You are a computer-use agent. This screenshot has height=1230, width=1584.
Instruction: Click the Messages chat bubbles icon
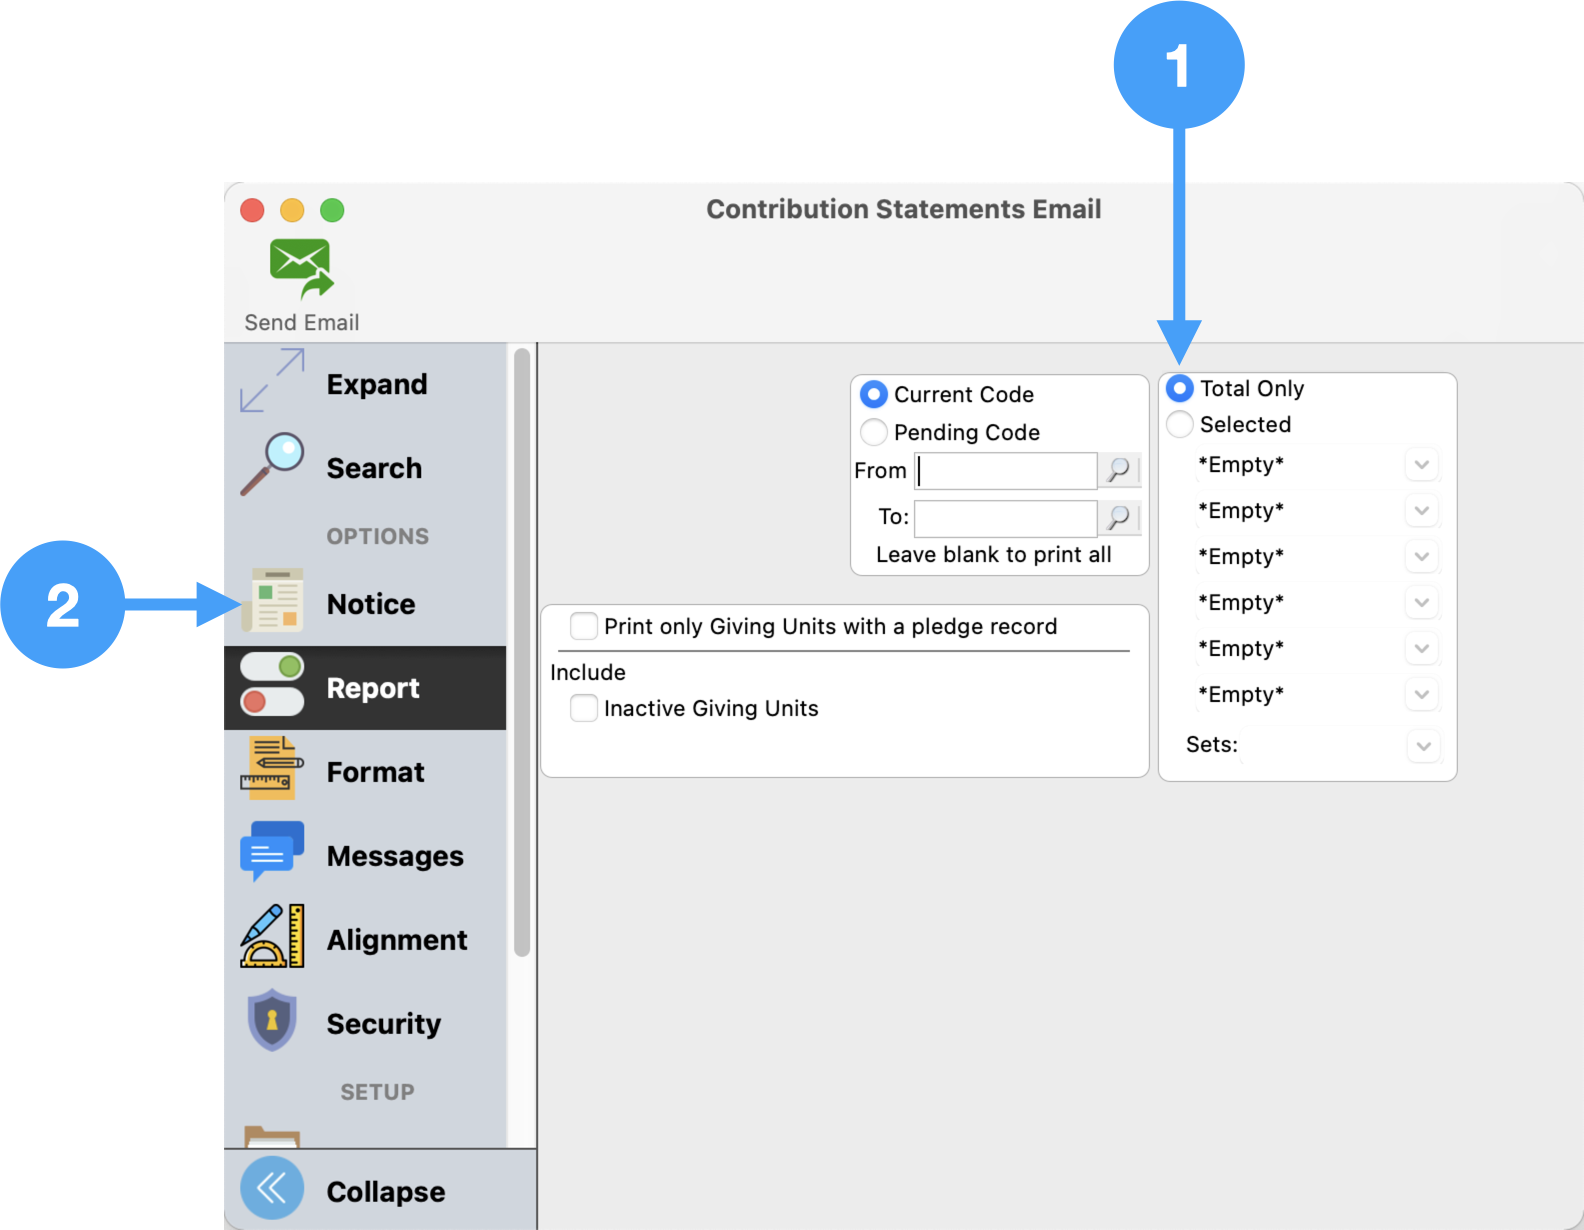click(272, 852)
